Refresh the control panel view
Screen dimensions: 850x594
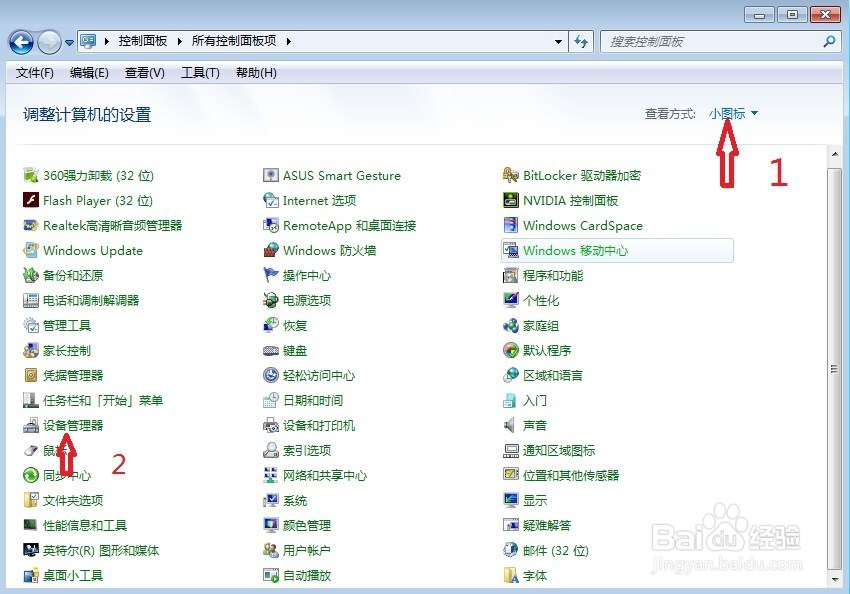tap(581, 41)
